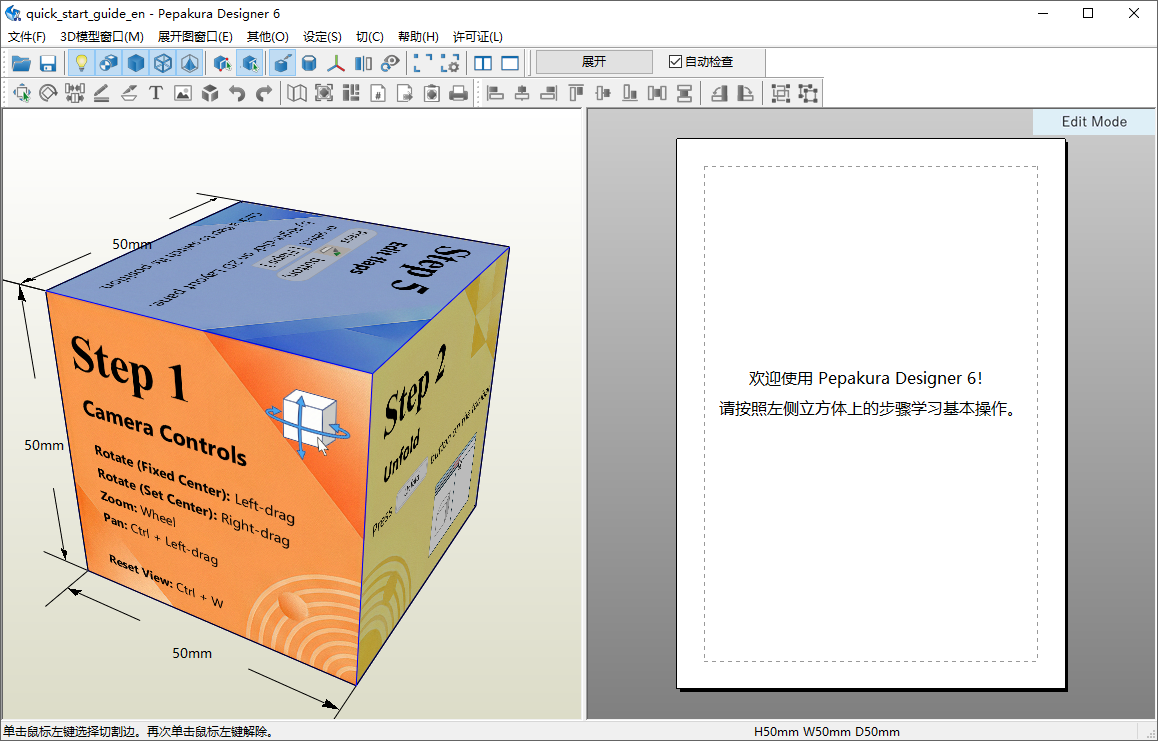The image size is (1158, 741).
Task: Click the 展开 (Unfold) button
Action: coord(593,61)
